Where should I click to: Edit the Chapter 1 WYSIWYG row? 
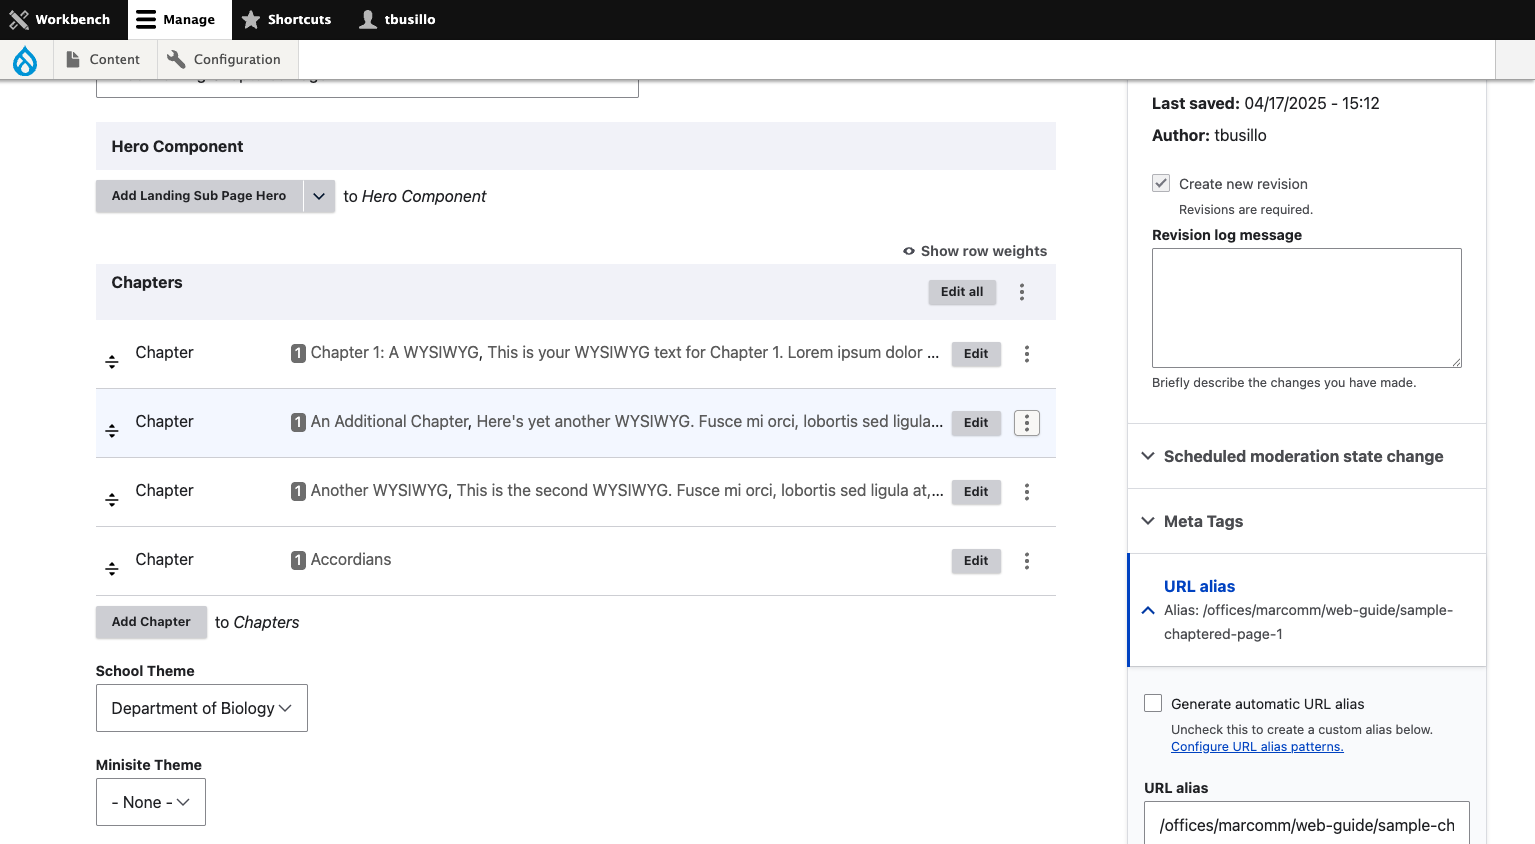[976, 354]
